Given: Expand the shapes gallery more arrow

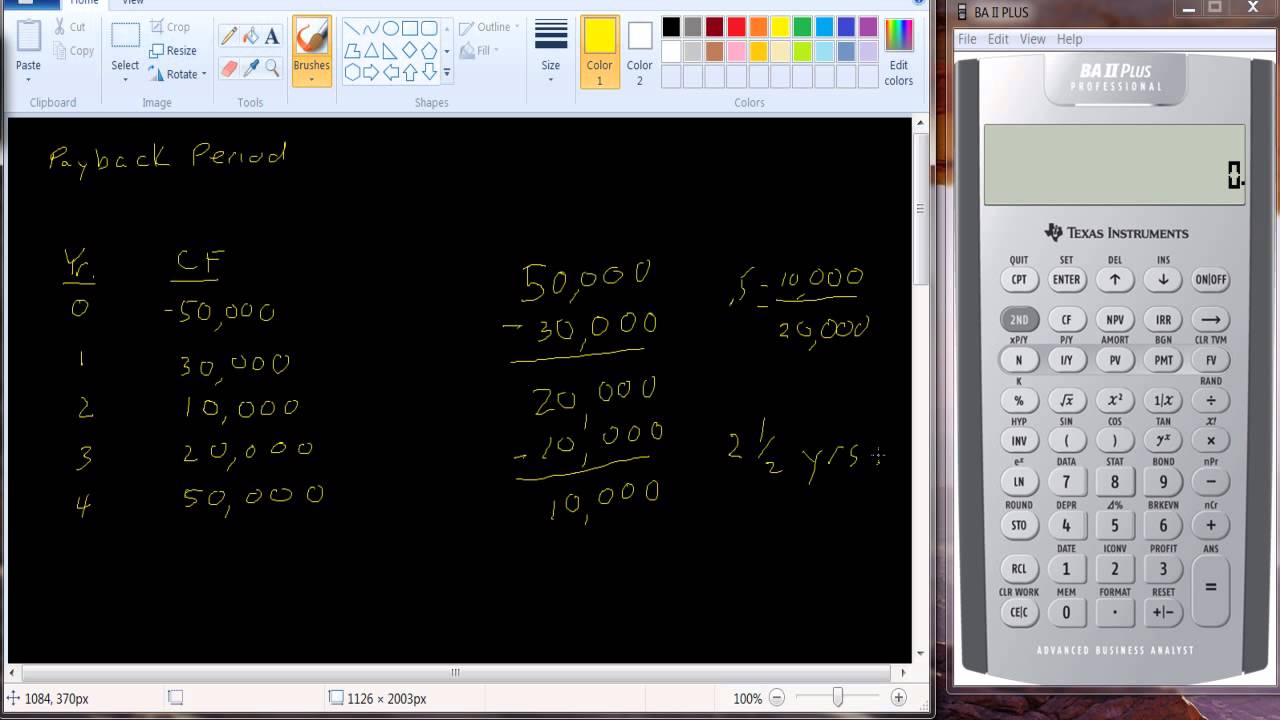Looking at the screenshot, I should (447, 73).
